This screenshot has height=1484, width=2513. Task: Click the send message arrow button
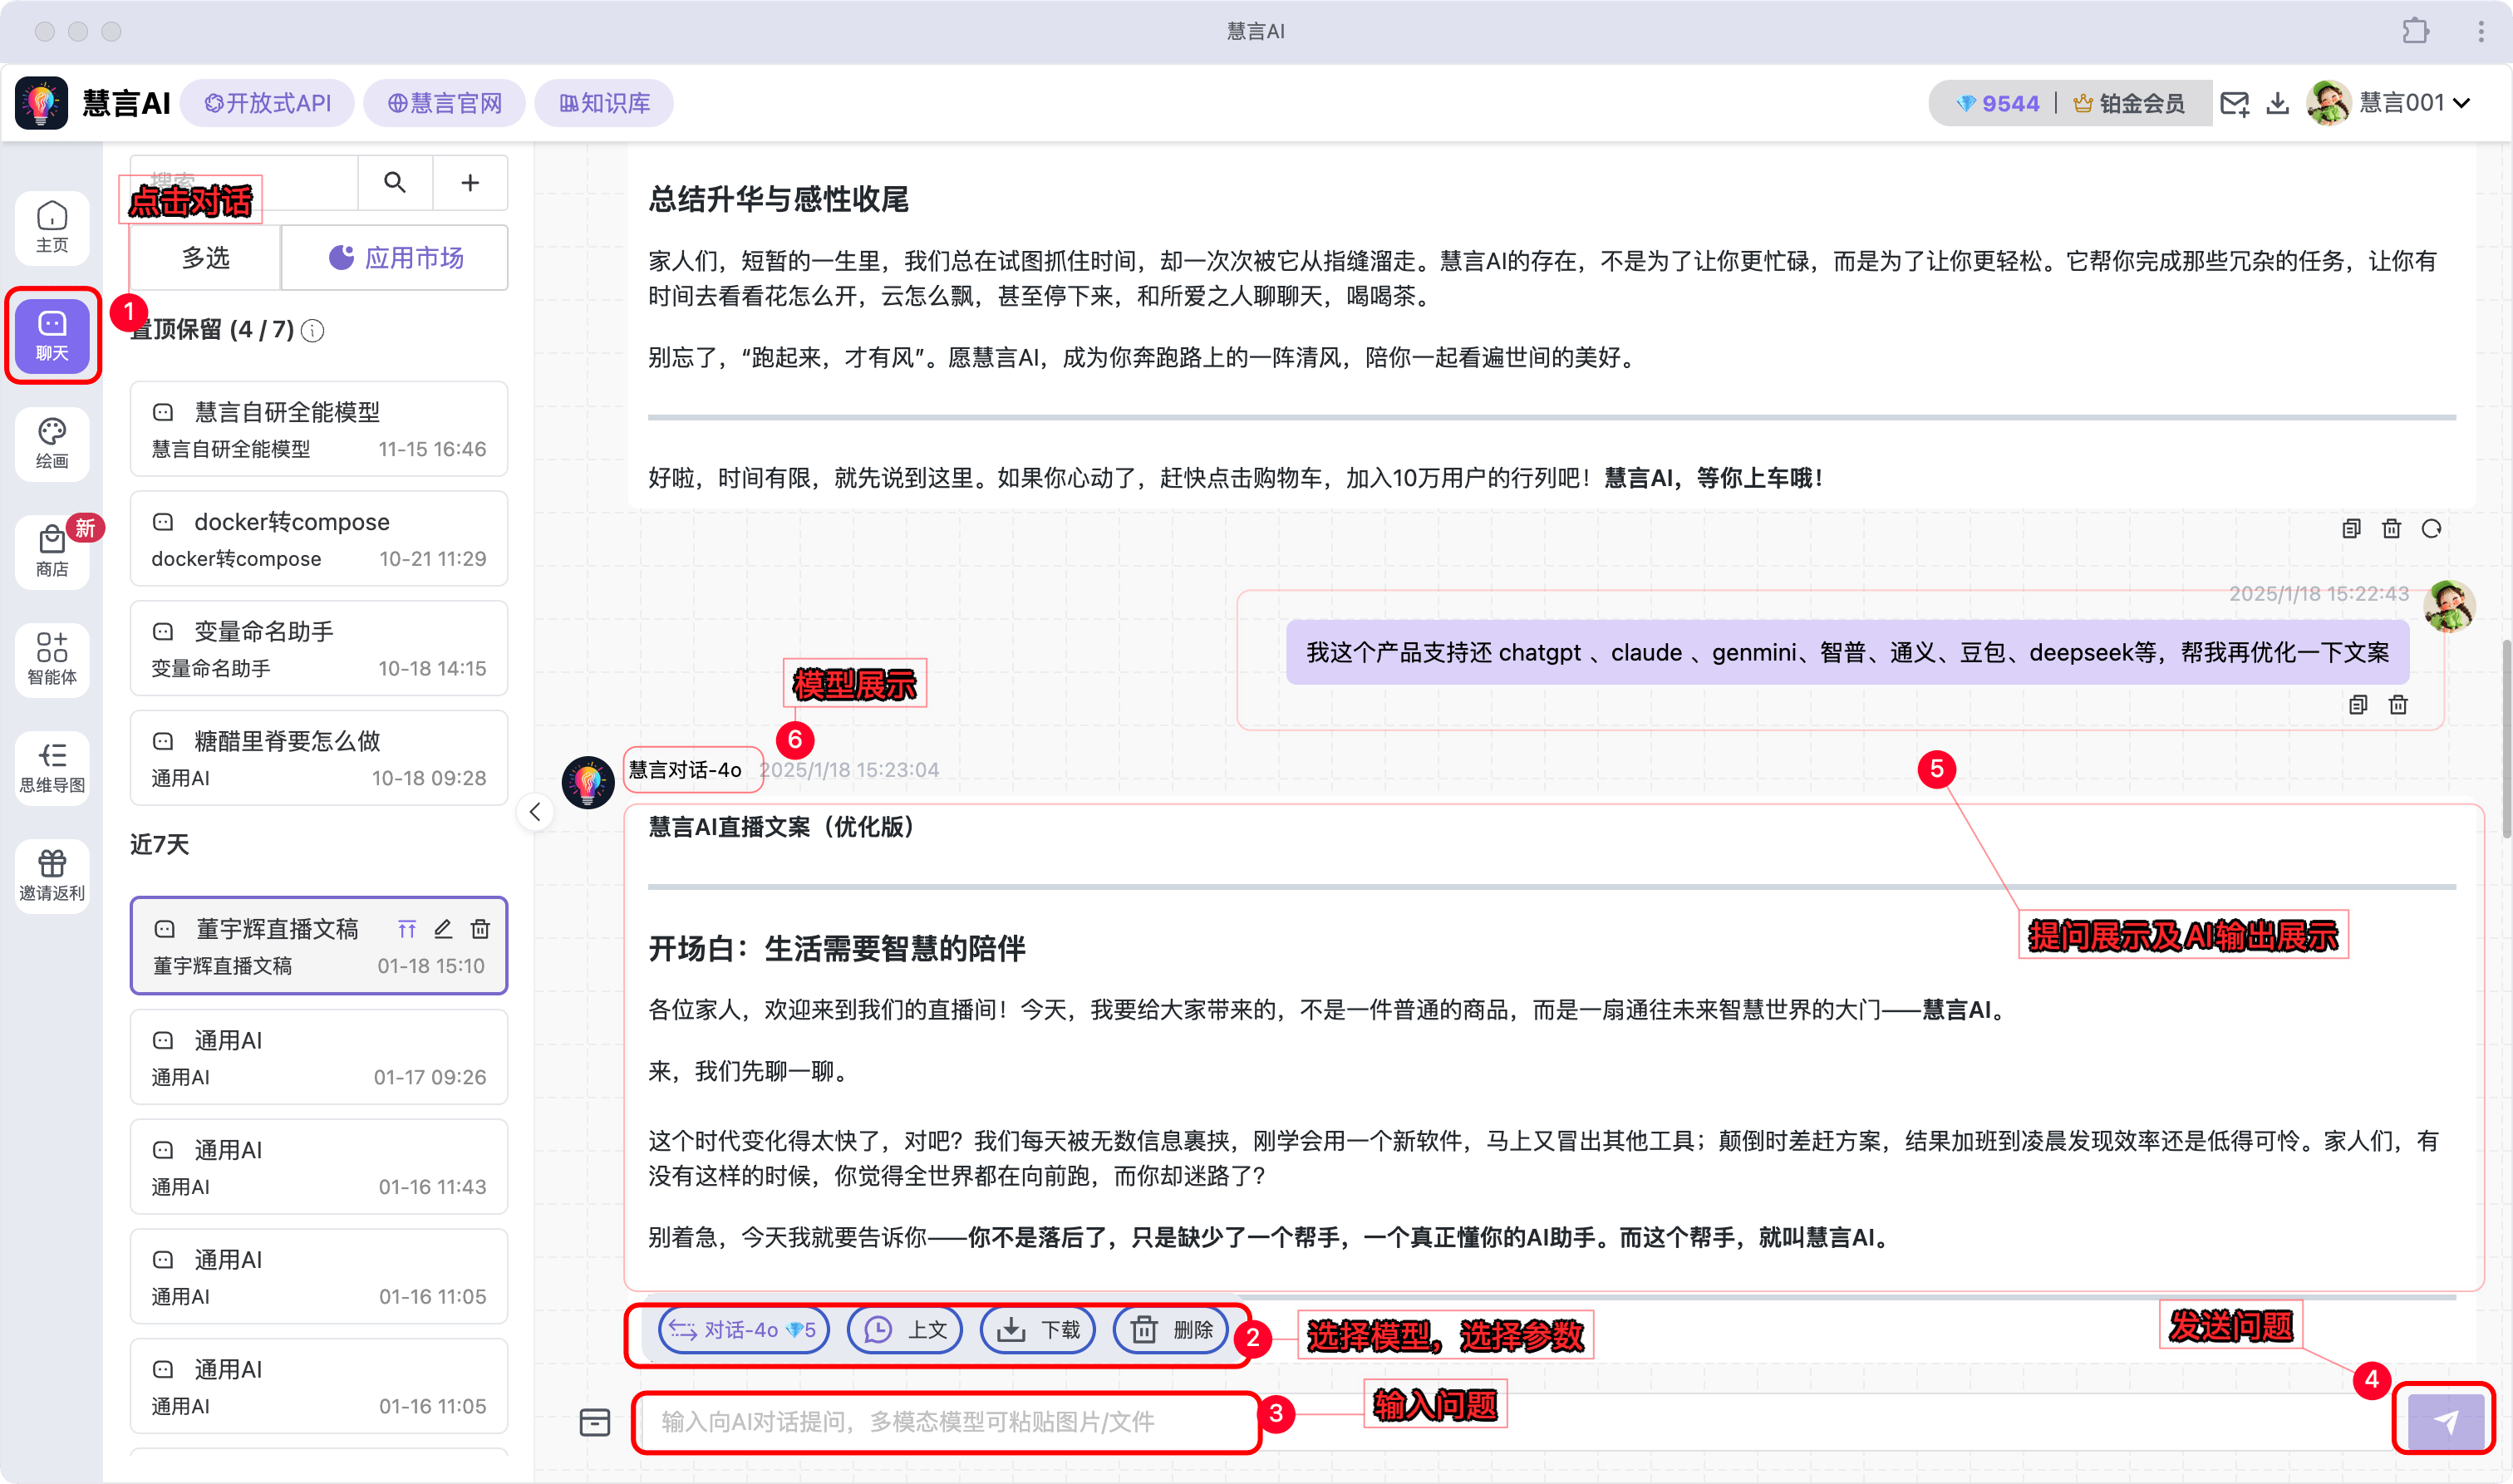click(x=2445, y=1421)
